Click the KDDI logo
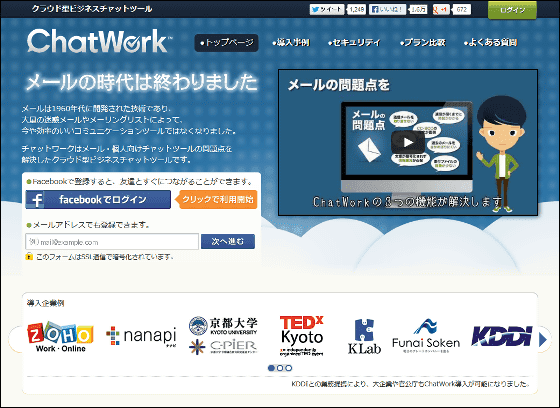560x408 pixels. [502, 336]
